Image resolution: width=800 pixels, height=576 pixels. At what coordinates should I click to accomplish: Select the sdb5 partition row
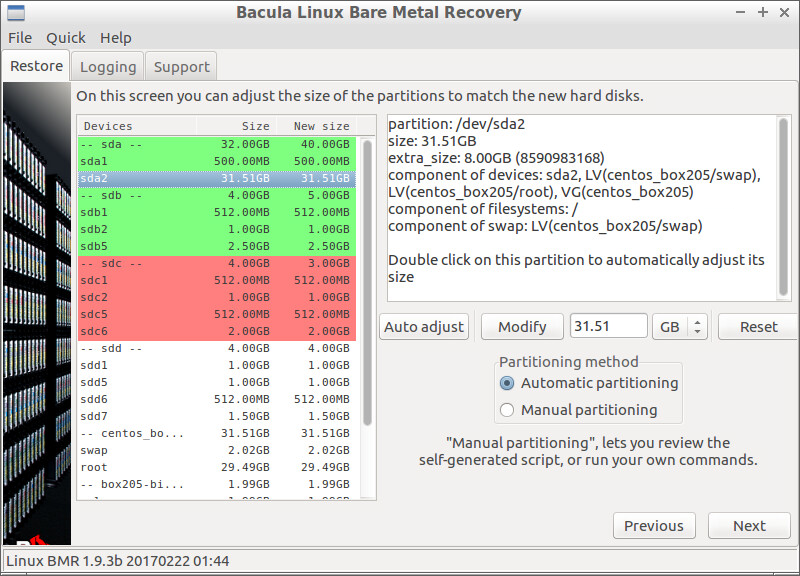(x=217, y=246)
